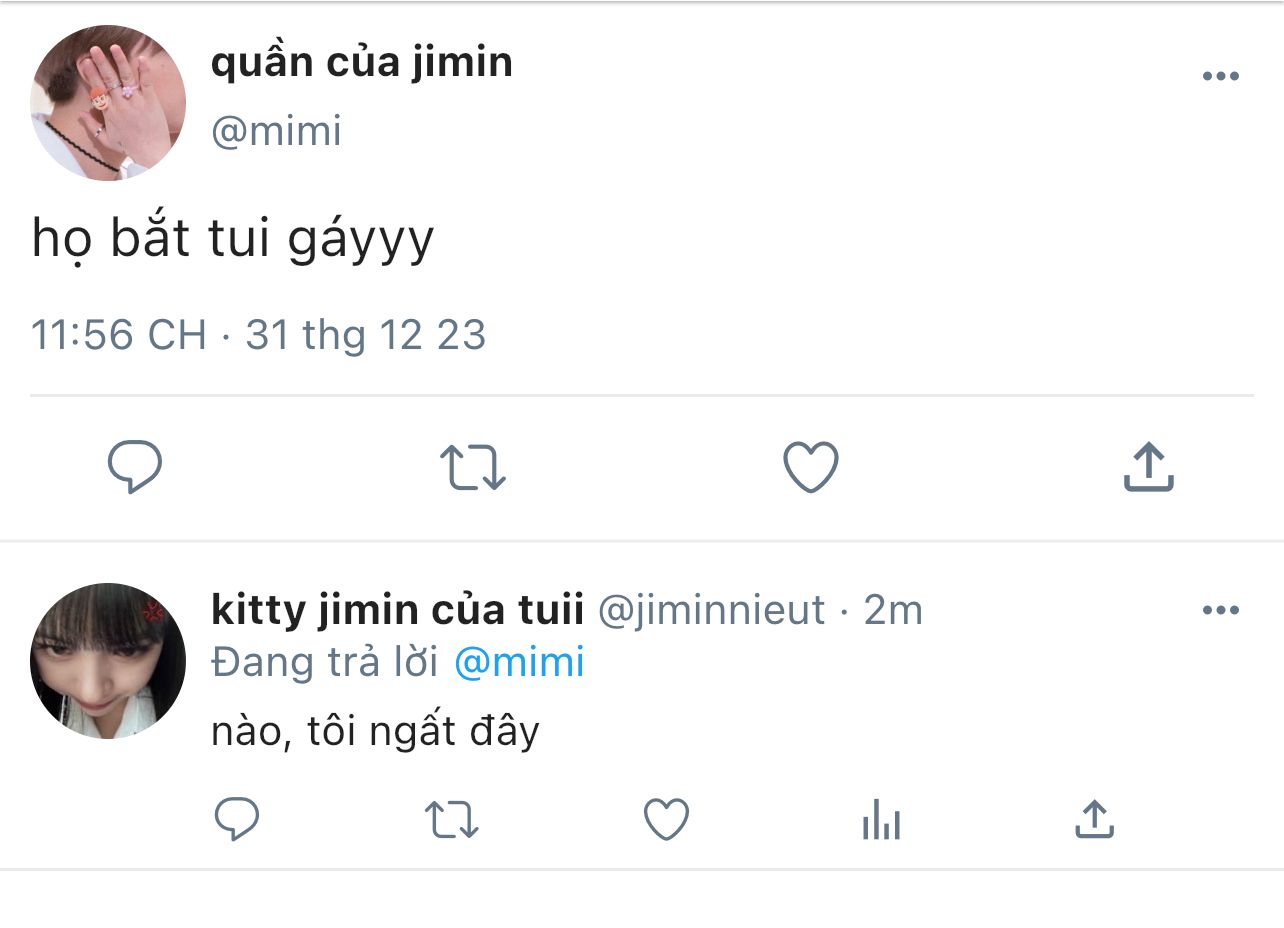This screenshot has width=1284, height=928.
Task: Open more options for the main tweet
Action: point(1220,77)
